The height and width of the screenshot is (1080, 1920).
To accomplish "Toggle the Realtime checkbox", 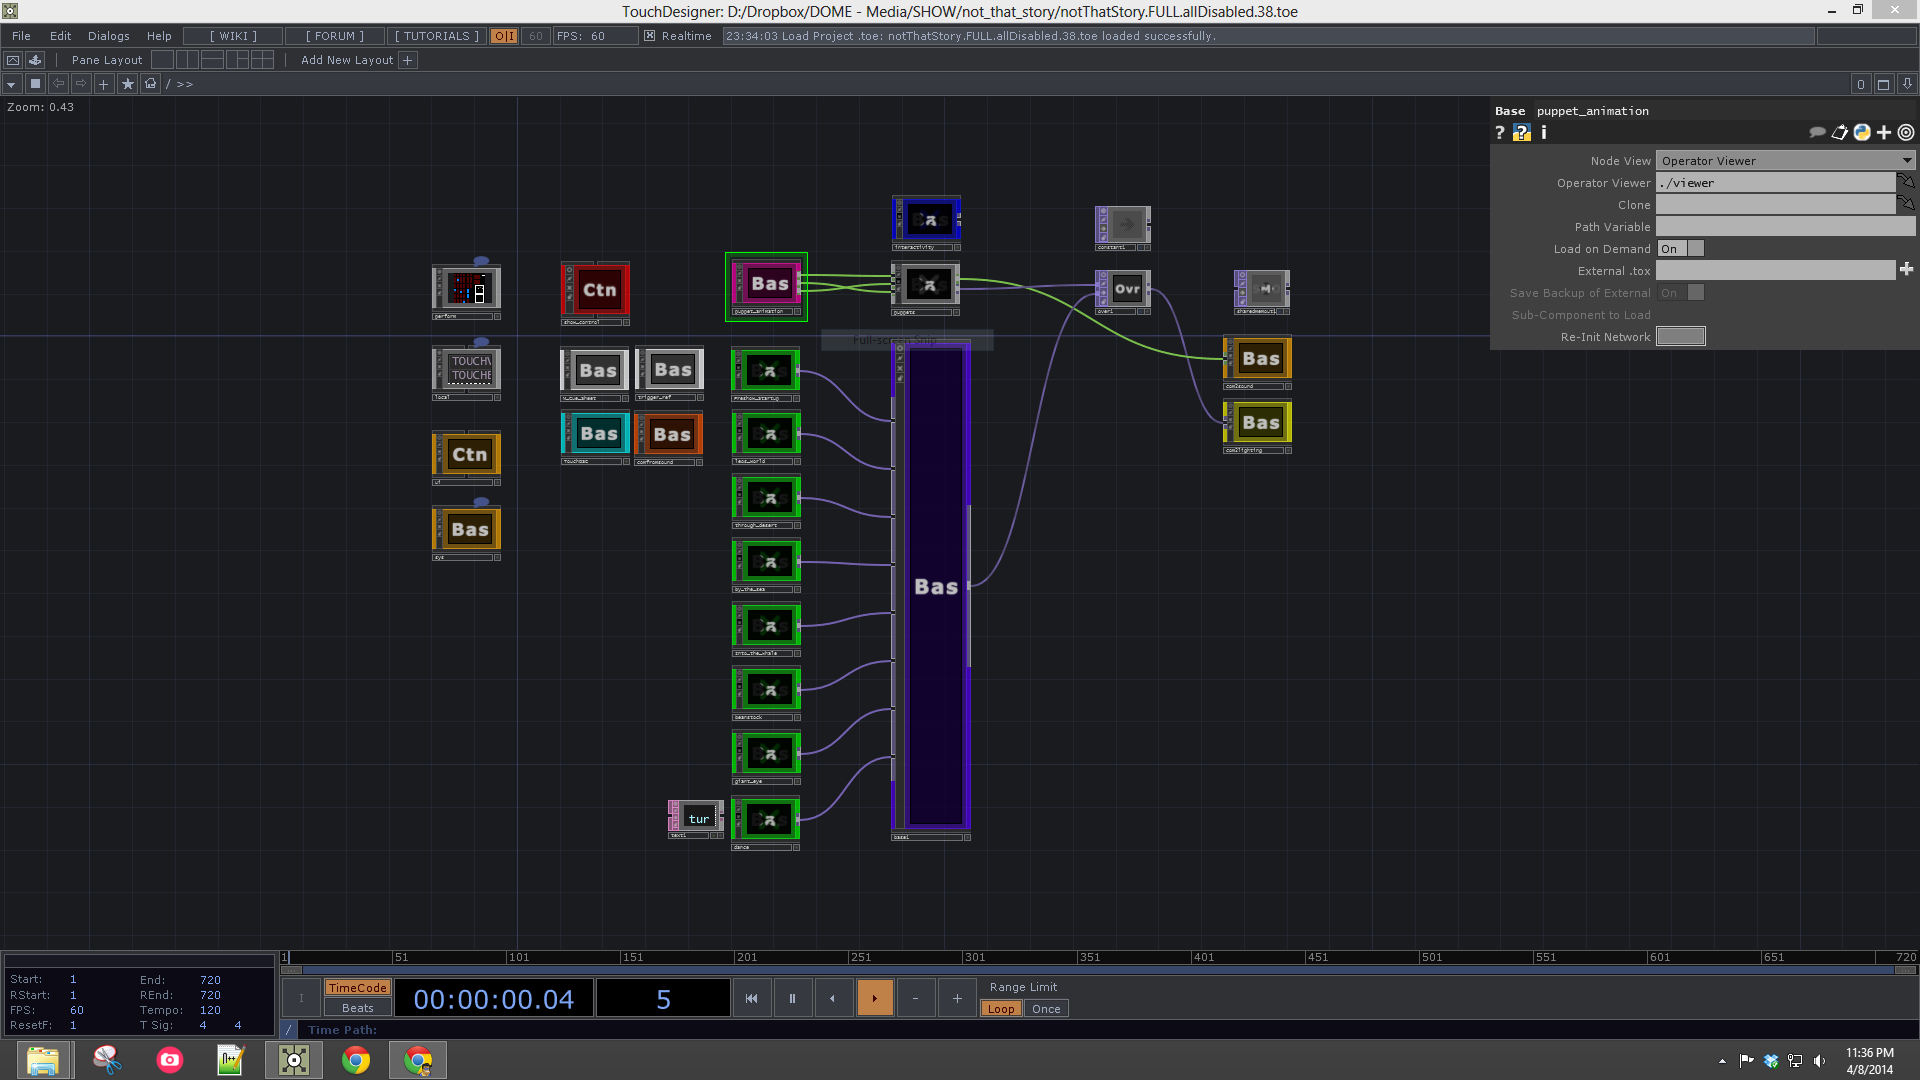I will point(649,36).
